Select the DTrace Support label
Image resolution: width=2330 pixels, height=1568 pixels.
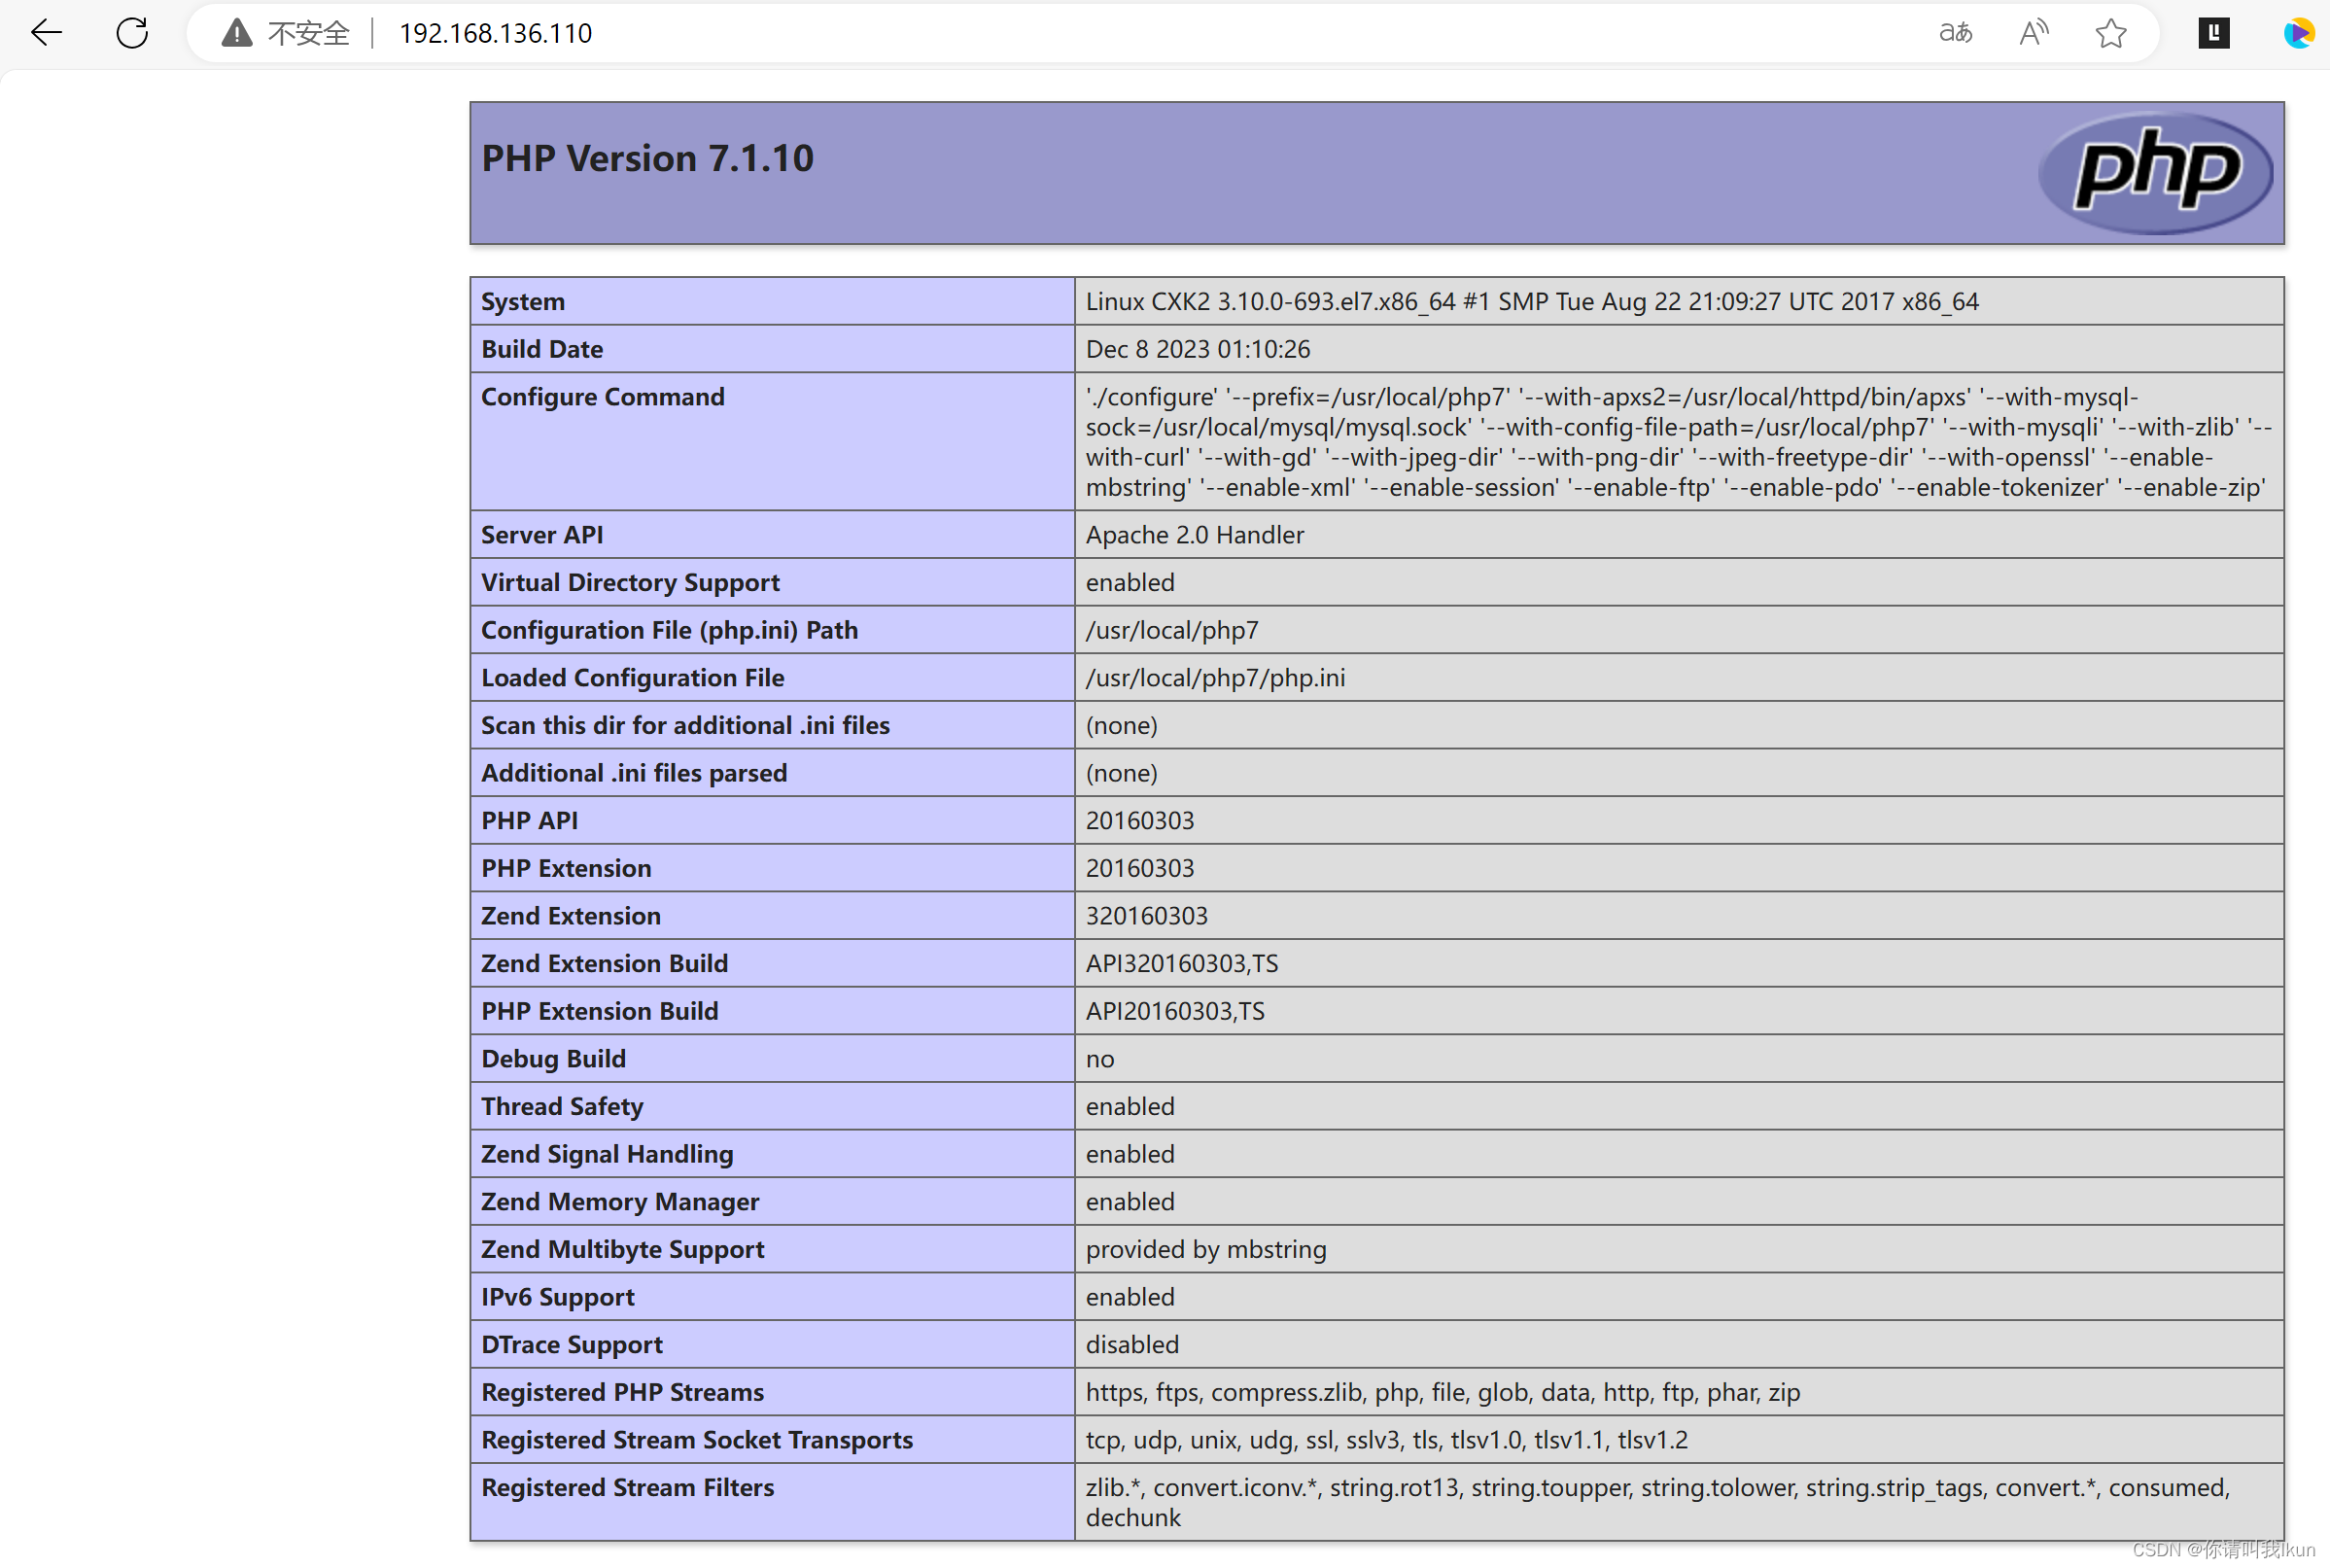pos(571,1345)
